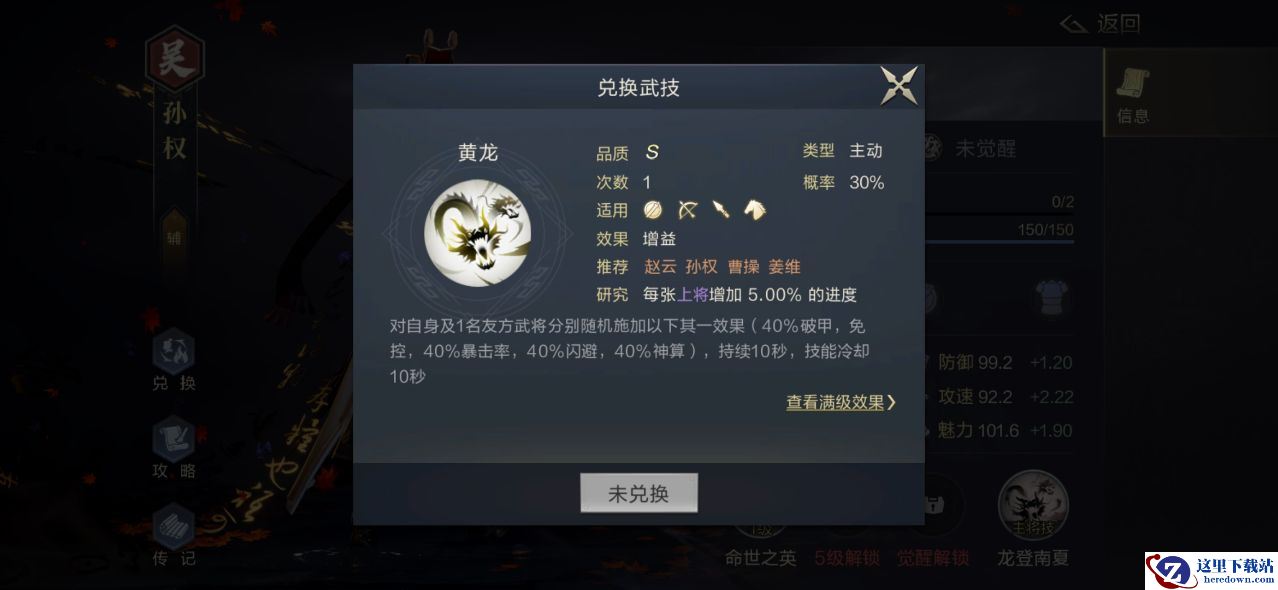The image size is (1278, 590).
Task: Select recommended hero 姜维
Action: click(x=784, y=267)
